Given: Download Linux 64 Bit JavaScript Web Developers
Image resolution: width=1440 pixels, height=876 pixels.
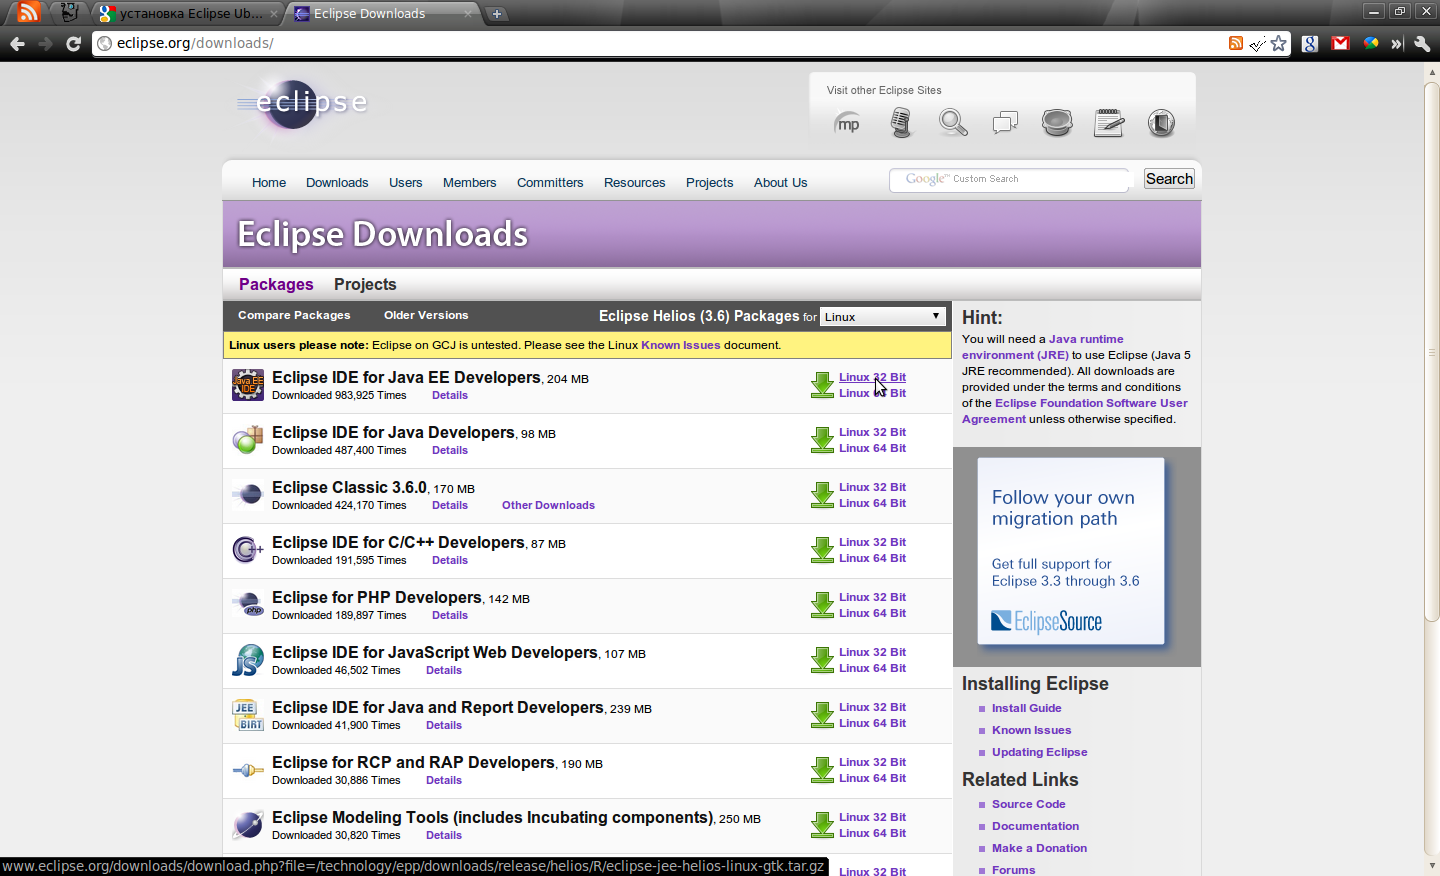Looking at the screenshot, I should [872, 669].
